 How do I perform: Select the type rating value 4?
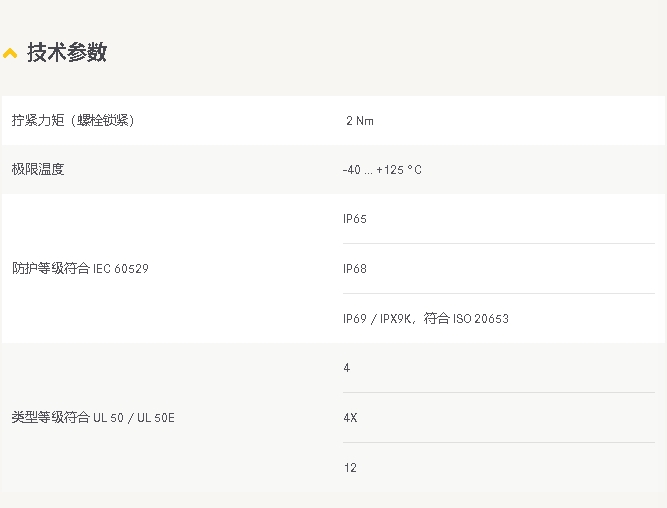pyautogui.click(x=347, y=368)
